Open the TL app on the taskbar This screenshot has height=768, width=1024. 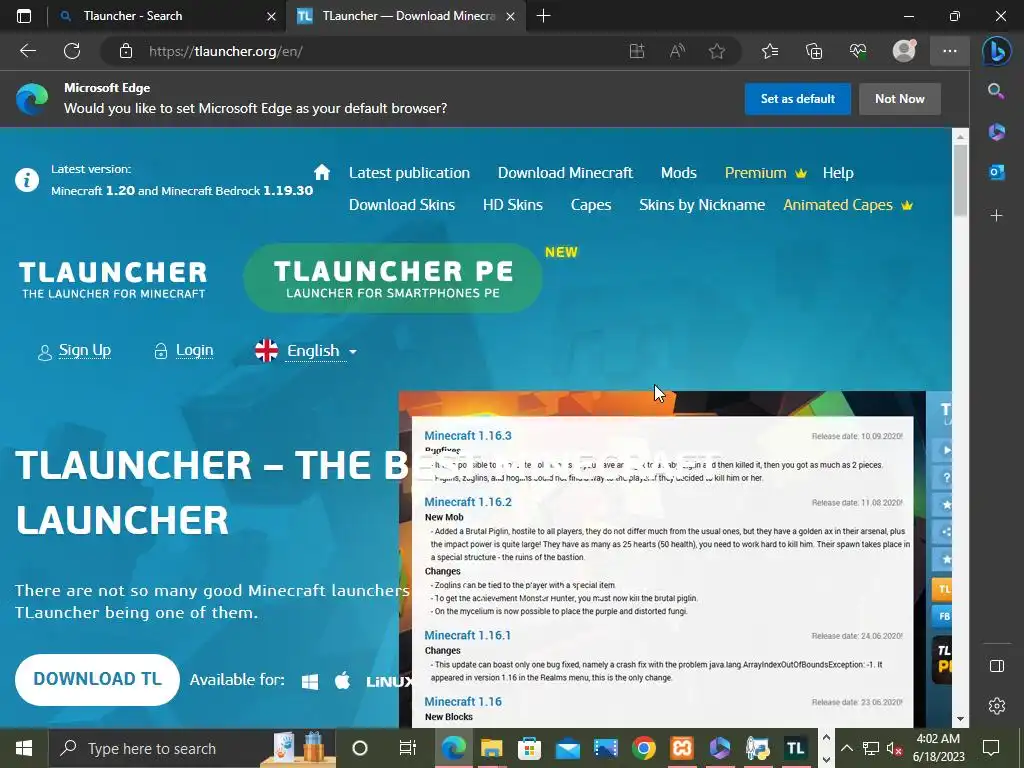(795, 748)
